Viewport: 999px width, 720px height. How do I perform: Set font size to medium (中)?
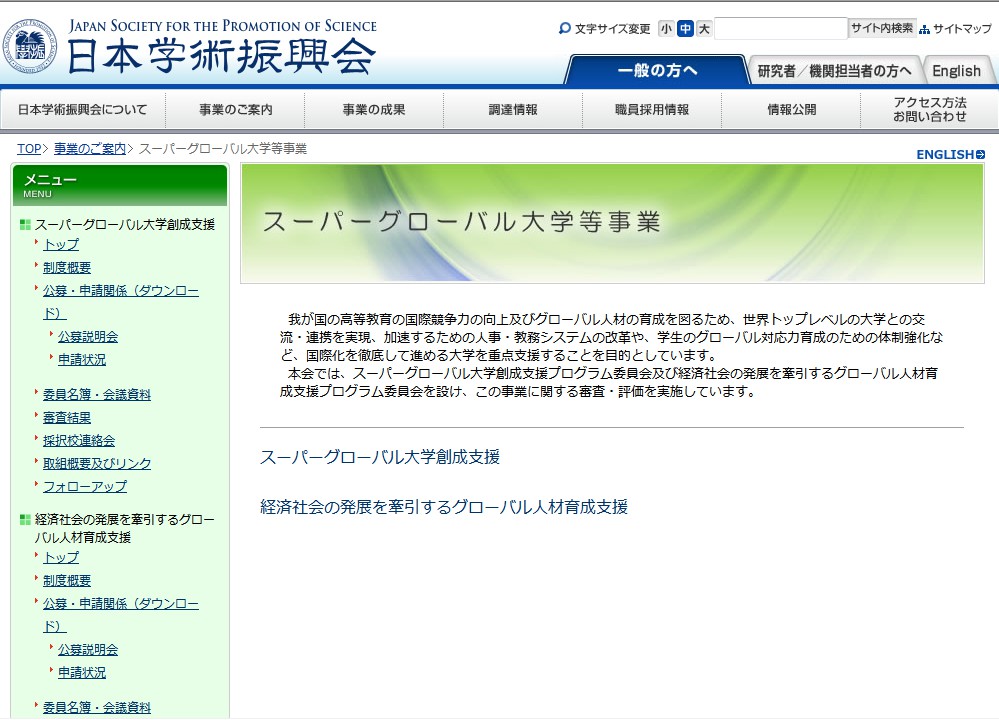click(x=685, y=29)
